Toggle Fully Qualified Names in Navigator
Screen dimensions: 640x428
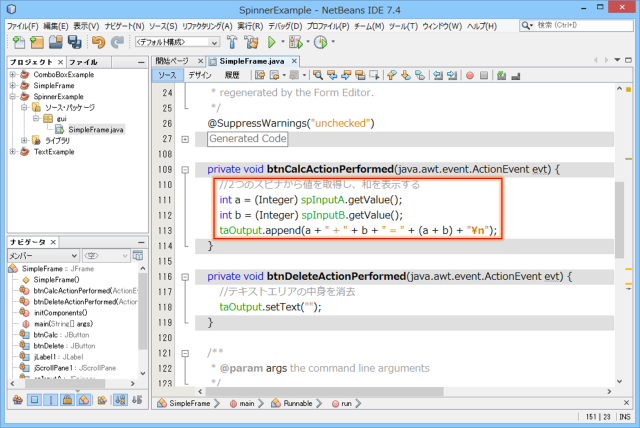[x=102, y=400]
